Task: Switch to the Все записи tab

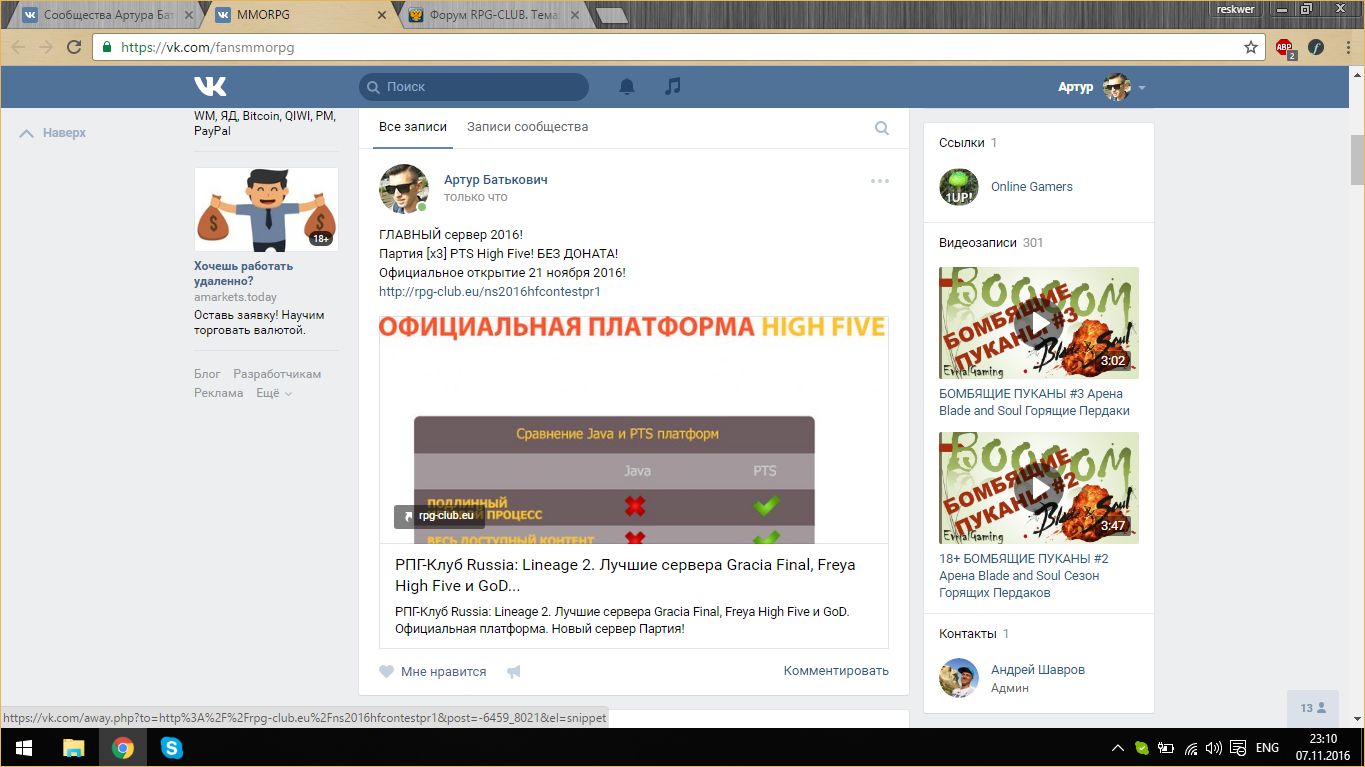Action: click(413, 127)
